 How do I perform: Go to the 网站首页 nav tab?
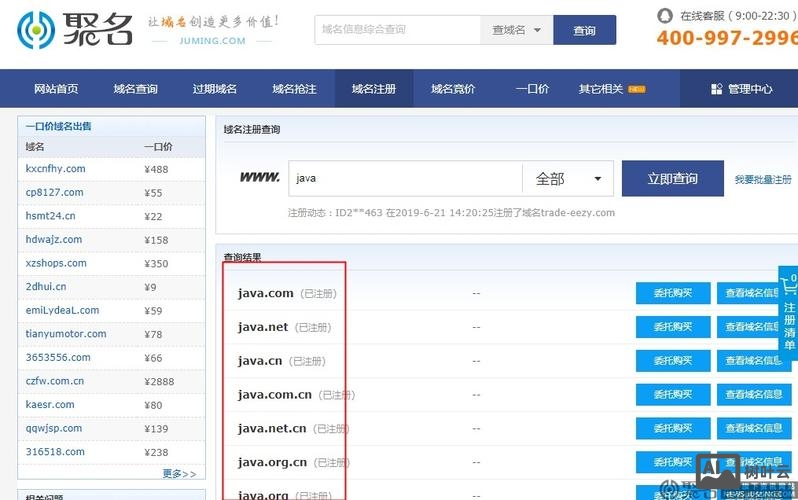click(x=56, y=89)
